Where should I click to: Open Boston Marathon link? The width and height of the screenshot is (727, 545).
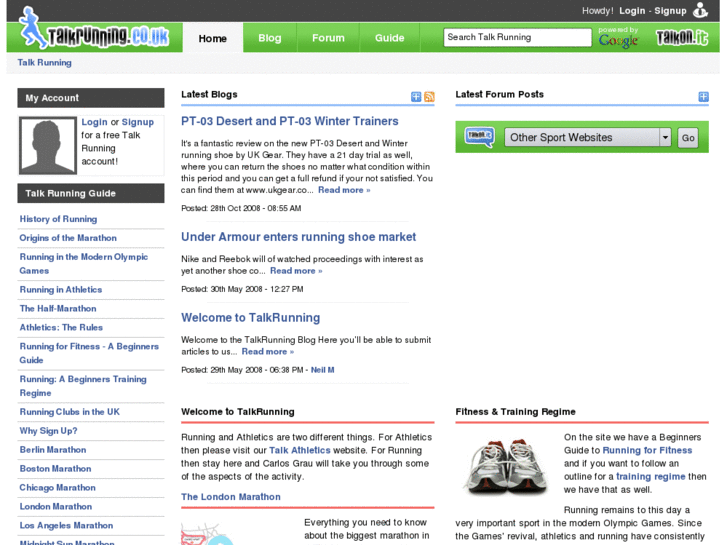pos(55,469)
